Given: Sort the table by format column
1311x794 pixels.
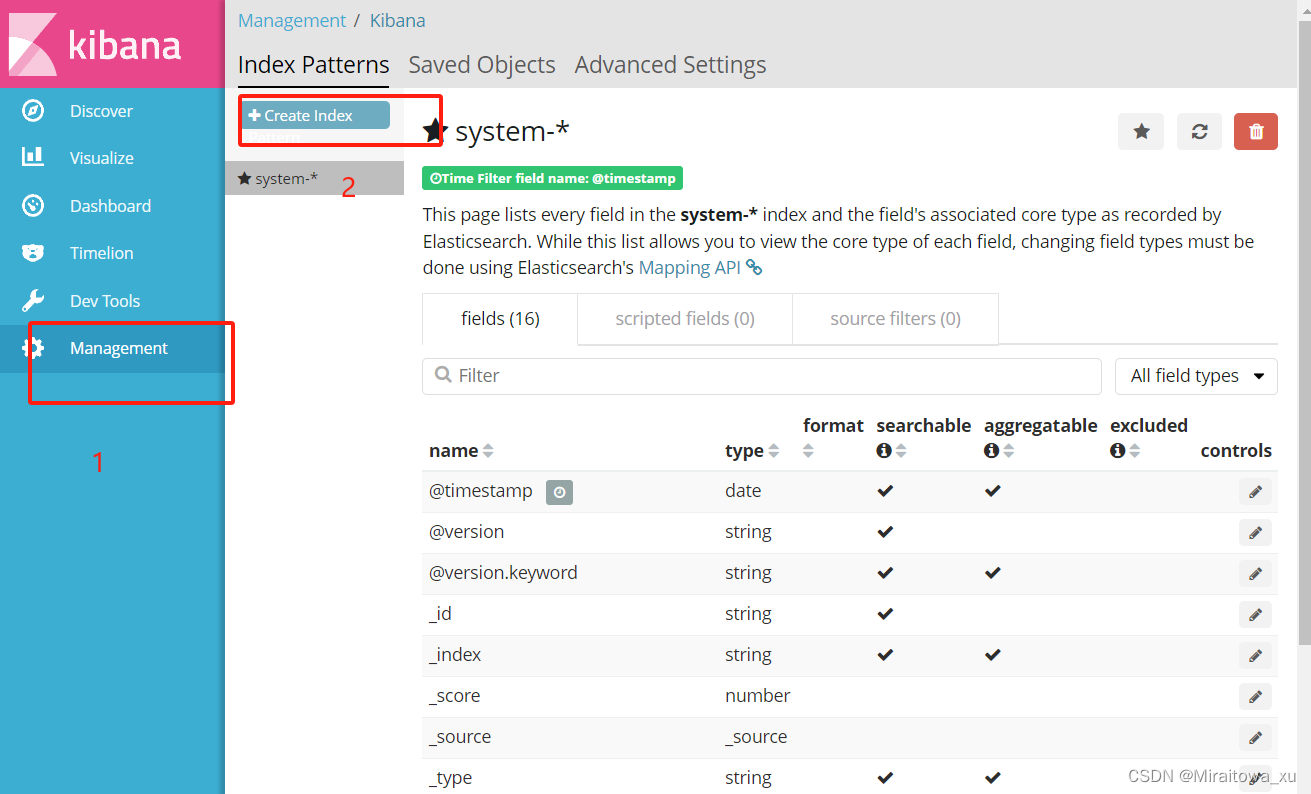Looking at the screenshot, I should [809, 451].
